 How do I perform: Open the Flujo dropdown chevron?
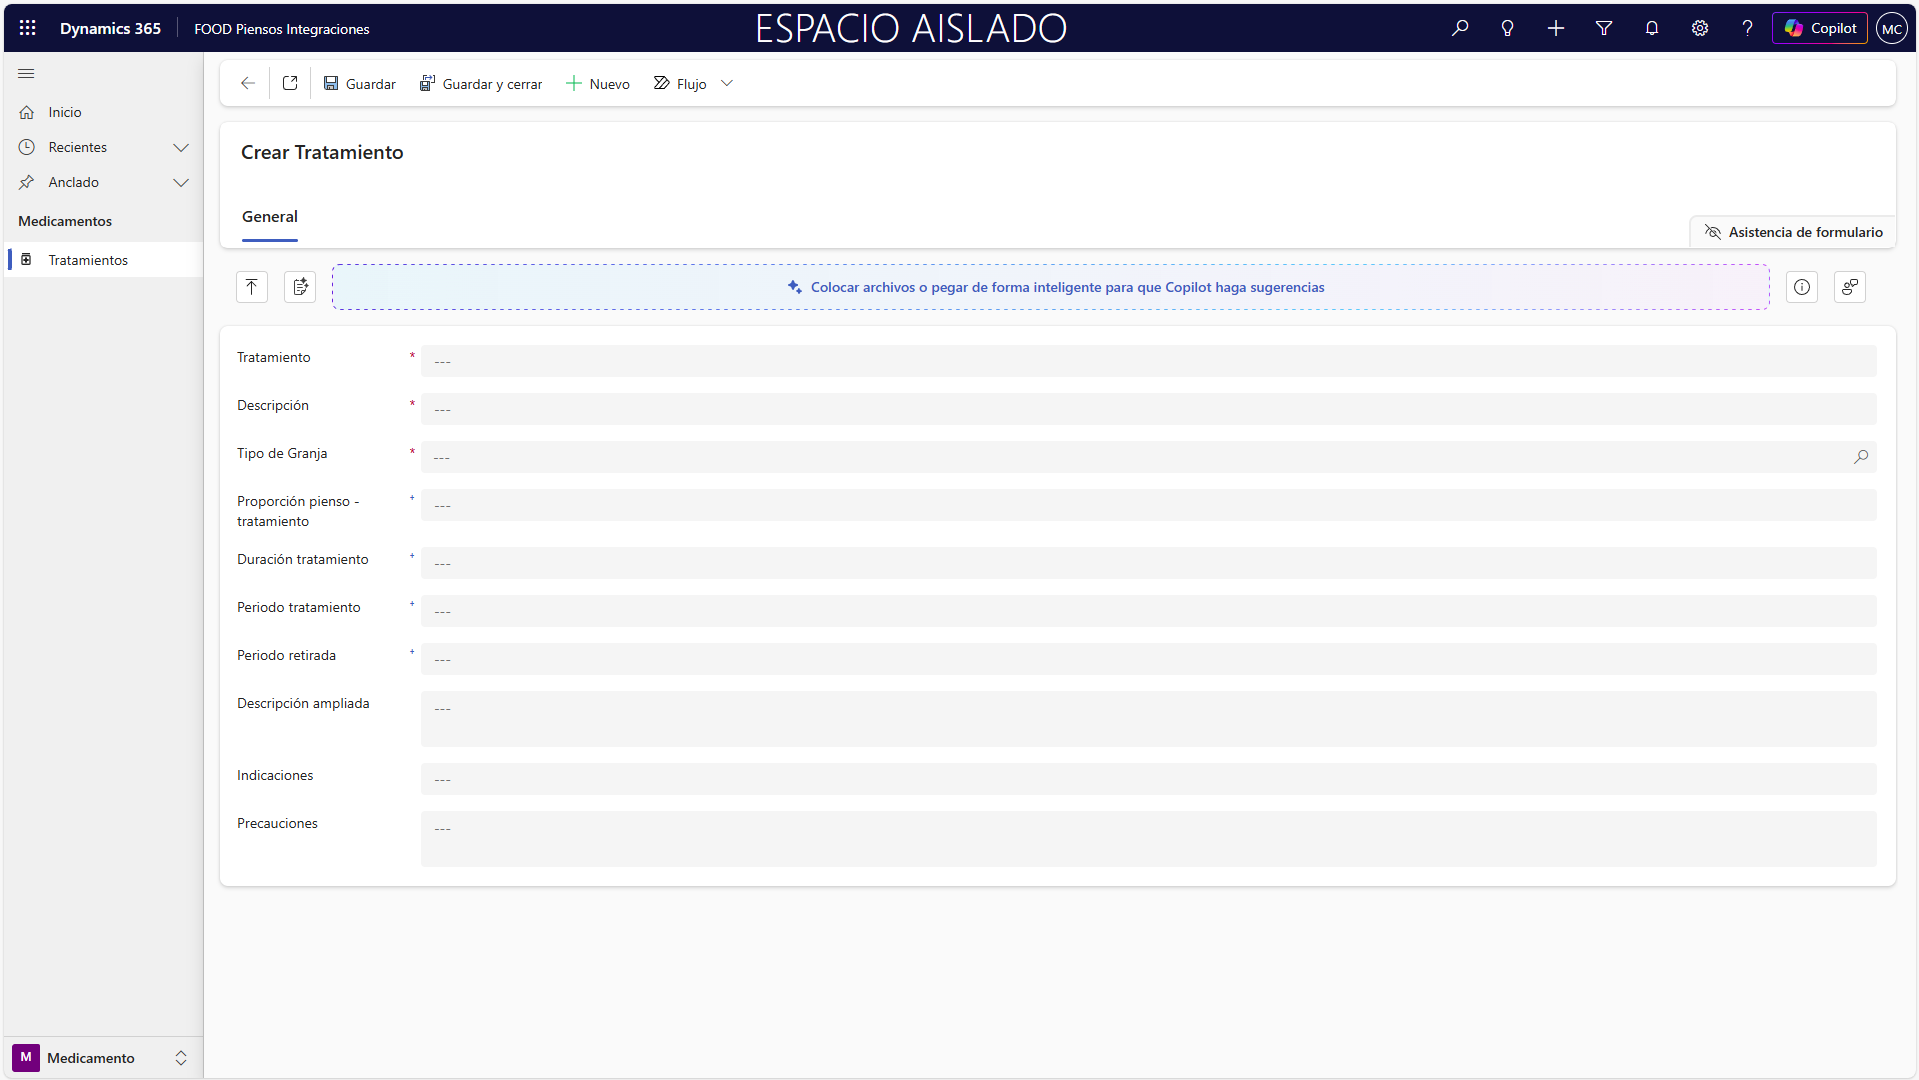[x=727, y=84]
